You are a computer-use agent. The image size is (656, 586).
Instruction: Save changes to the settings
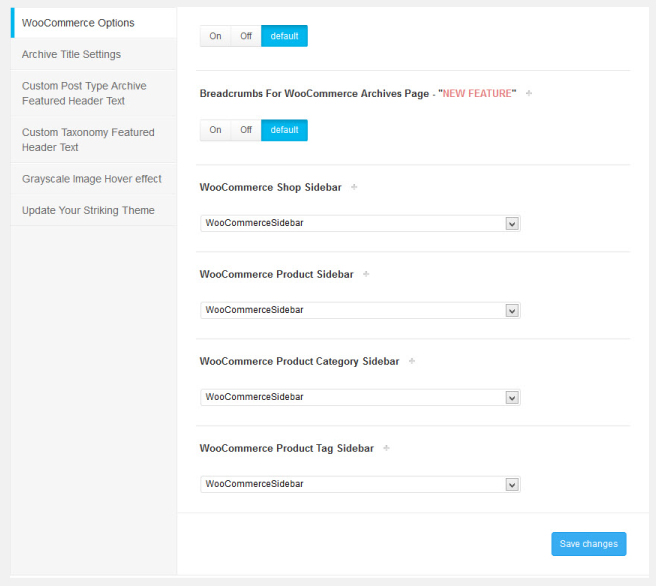click(x=589, y=544)
